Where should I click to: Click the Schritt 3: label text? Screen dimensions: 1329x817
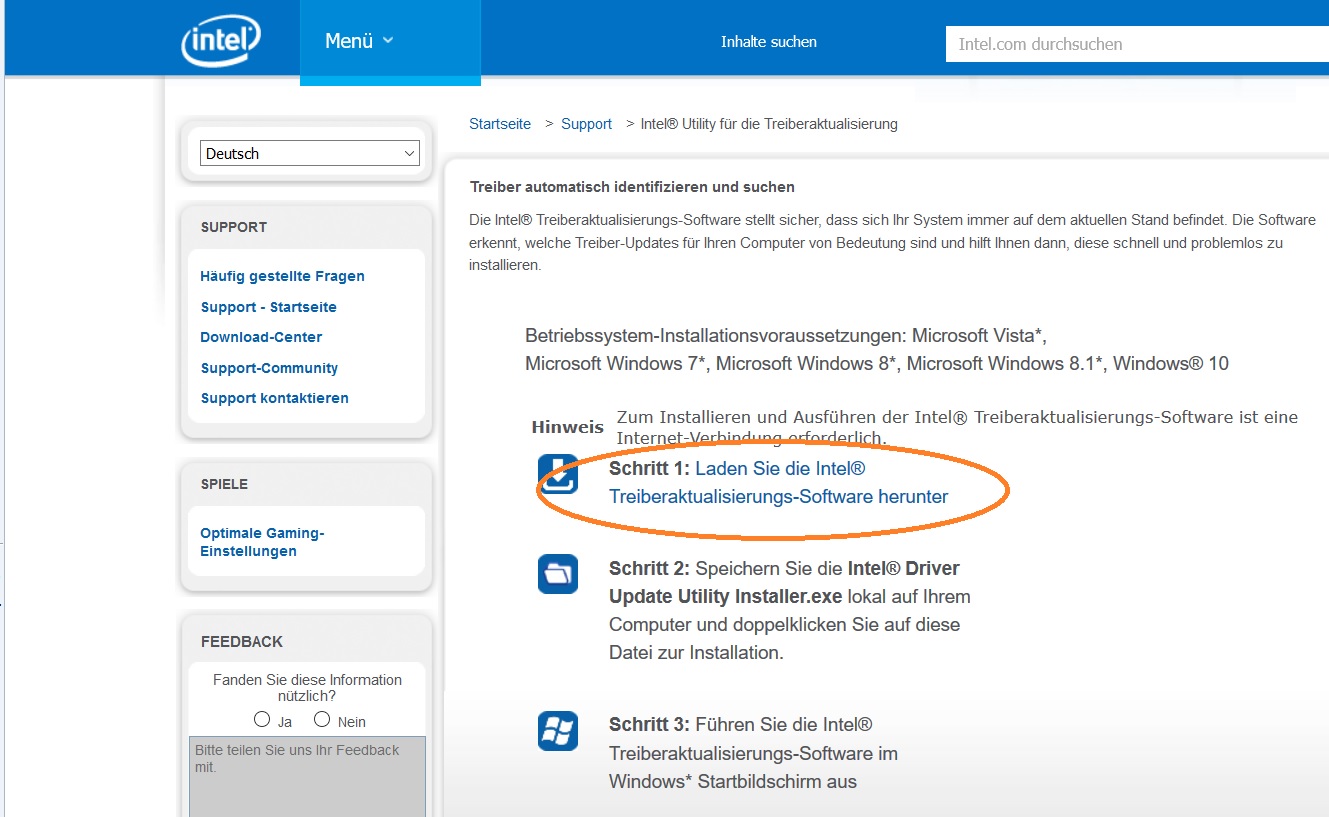coord(649,724)
